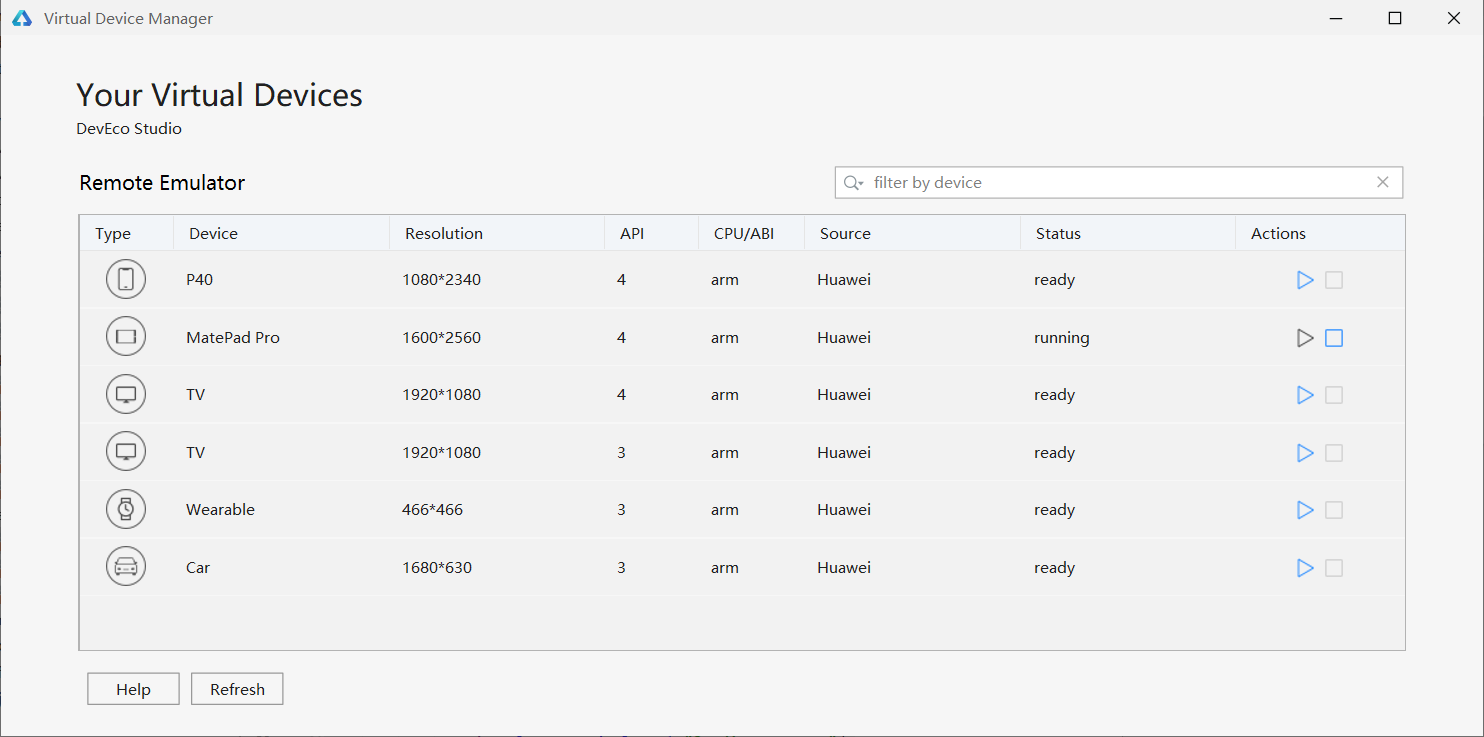Select the Car device name
The image size is (1484, 737).
click(198, 568)
